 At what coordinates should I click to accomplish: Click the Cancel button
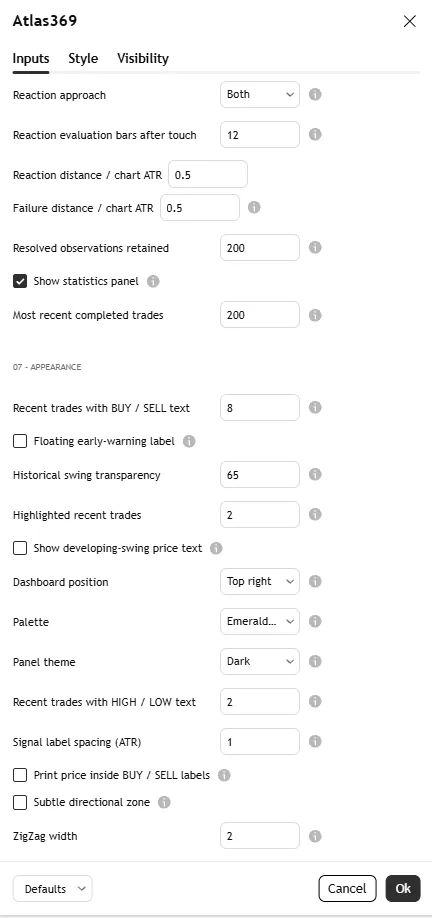347,888
